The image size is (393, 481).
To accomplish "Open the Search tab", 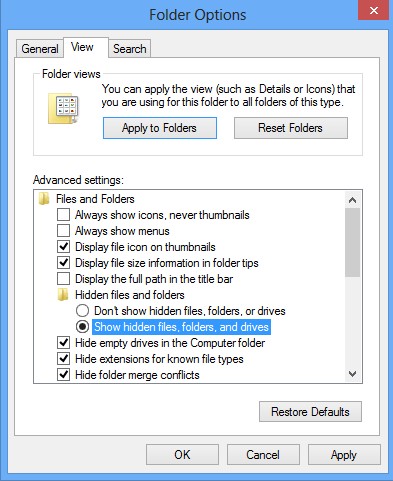I will (x=129, y=49).
